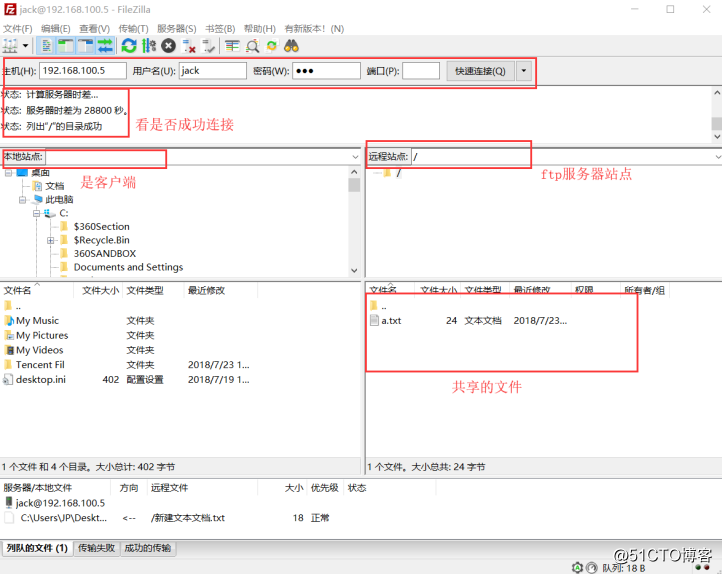Cancel the current operation
The image size is (722, 574).
(x=169, y=46)
